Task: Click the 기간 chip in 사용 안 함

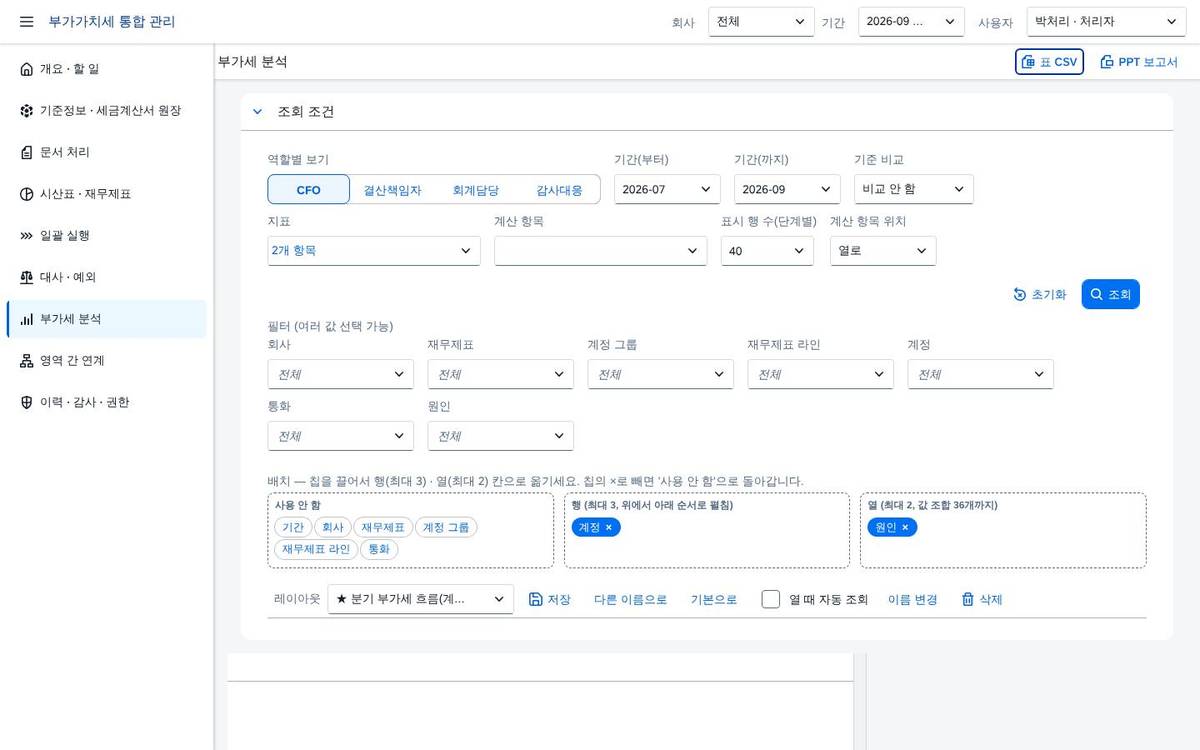Action: point(293,527)
